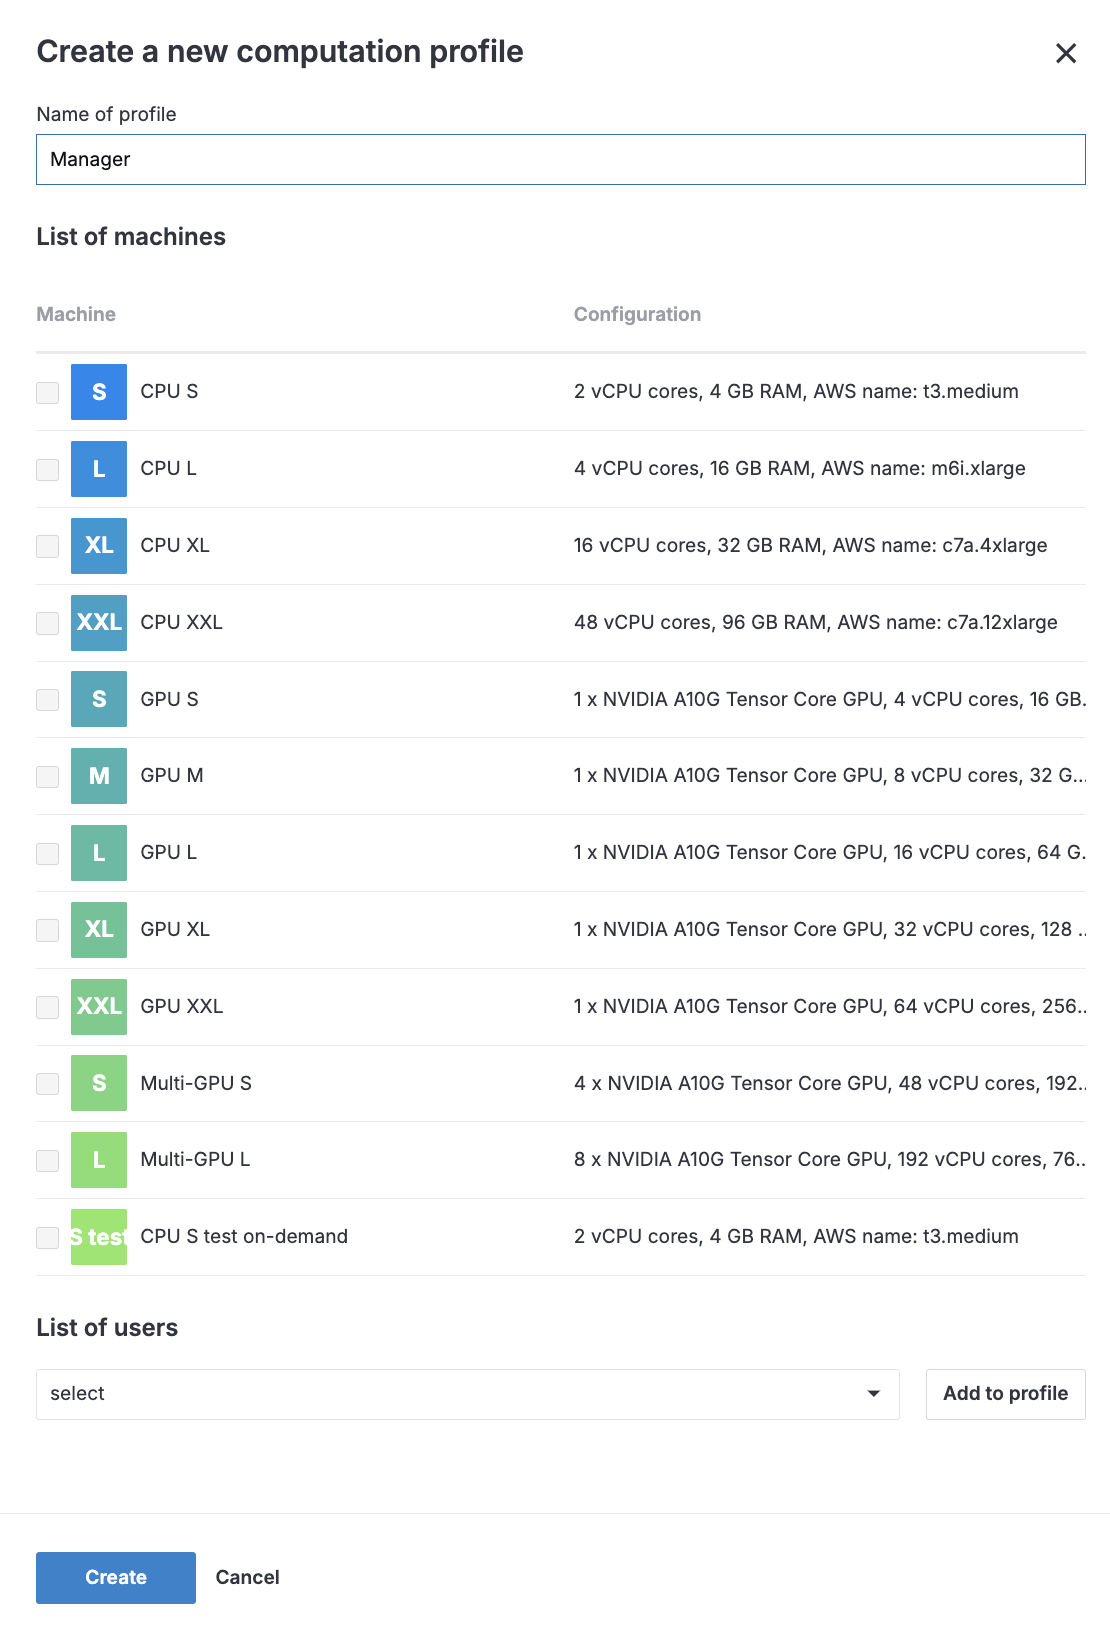The image size is (1110, 1634).
Task: Click the S icon for Multi-GPU S
Action: point(99,1083)
